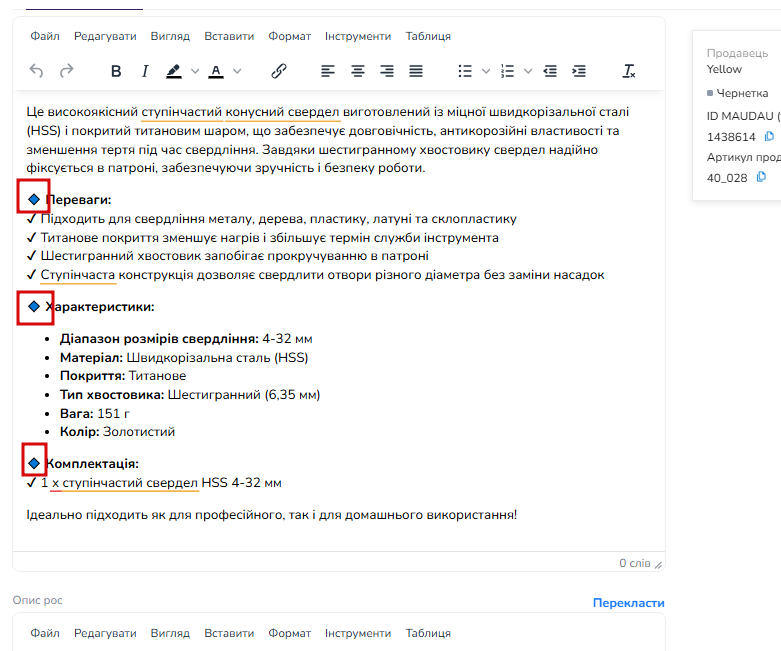781x651 pixels.
Task: Open the Вигляд menu in top editor
Action: 170,36
